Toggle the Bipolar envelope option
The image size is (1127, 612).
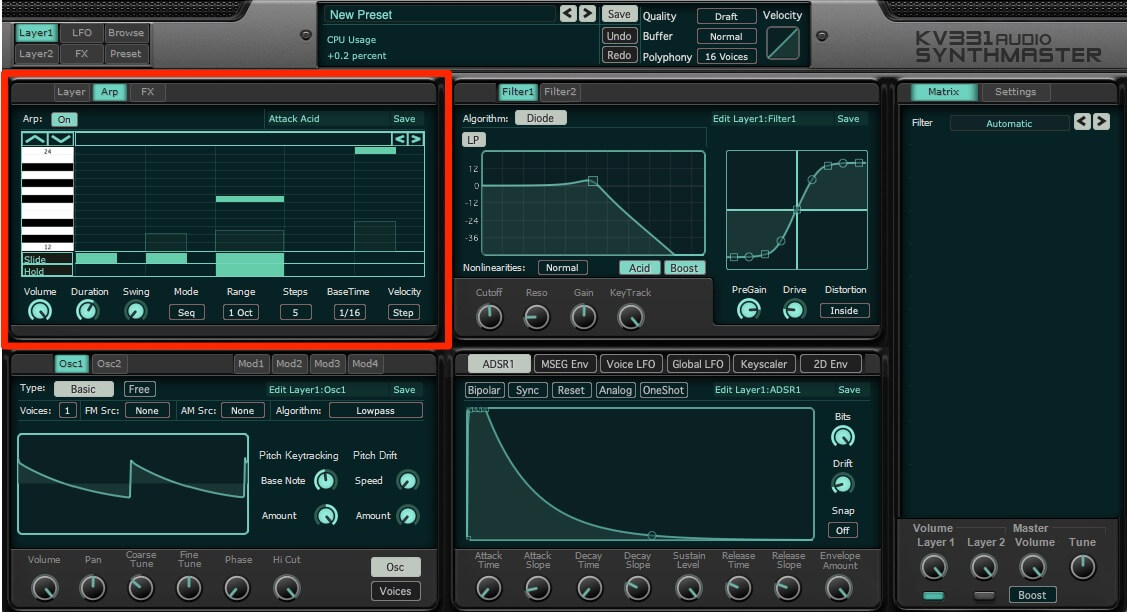point(484,390)
